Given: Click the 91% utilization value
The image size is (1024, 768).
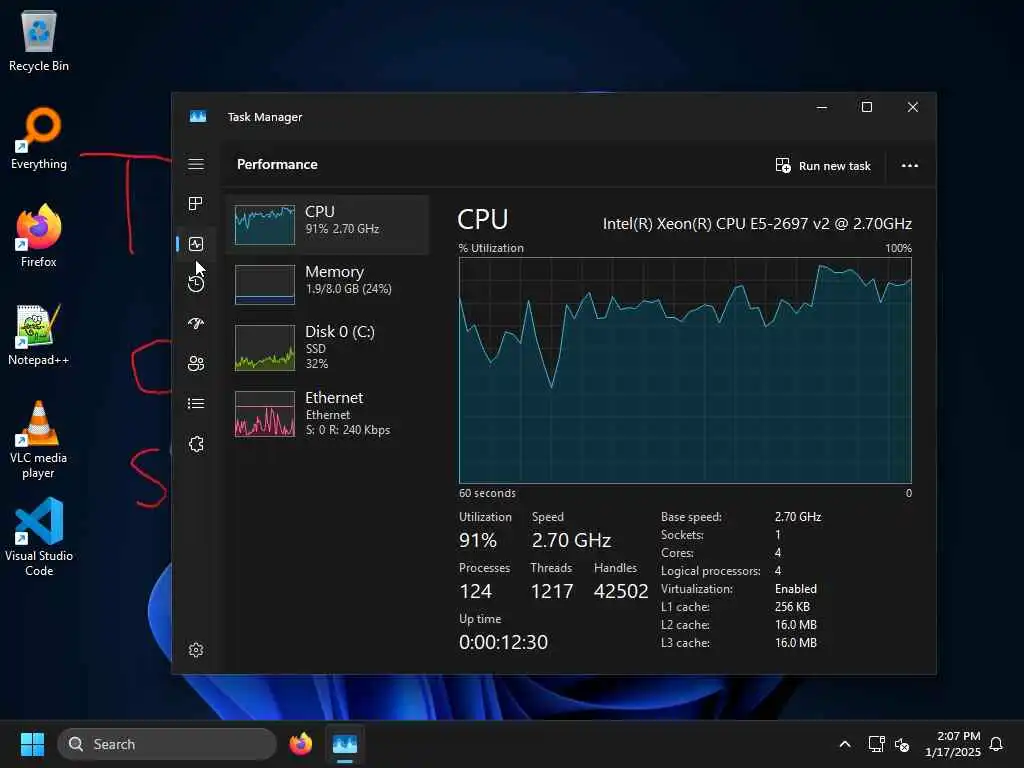Looking at the screenshot, I should tap(478, 540).
